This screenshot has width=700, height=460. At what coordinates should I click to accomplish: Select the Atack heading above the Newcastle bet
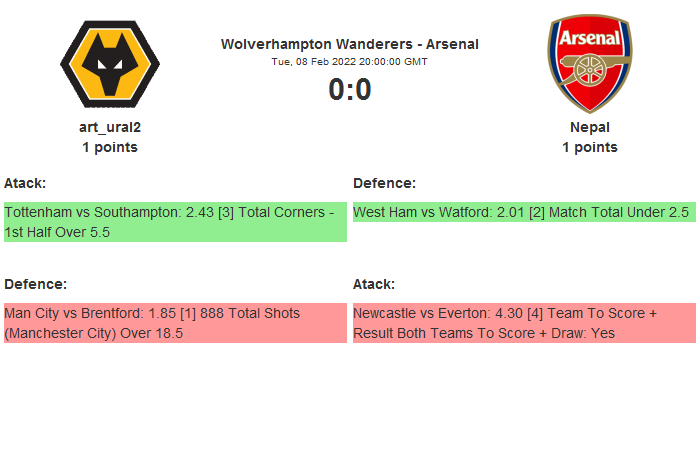[x=374, y=284]
